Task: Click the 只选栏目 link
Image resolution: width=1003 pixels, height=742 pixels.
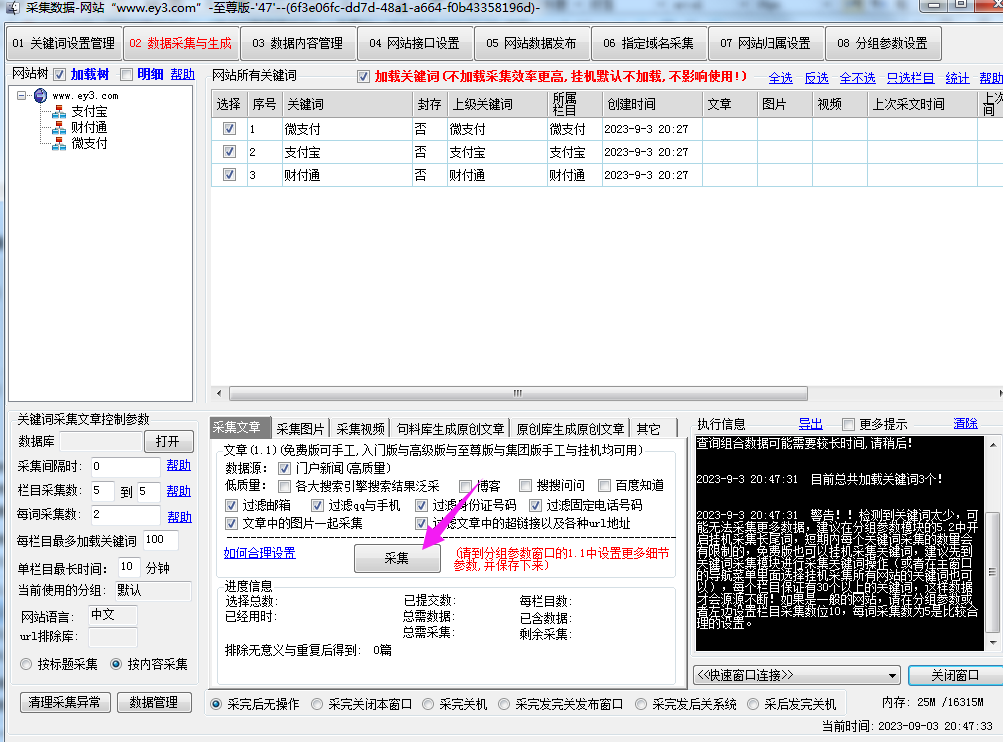Action: 910,78
